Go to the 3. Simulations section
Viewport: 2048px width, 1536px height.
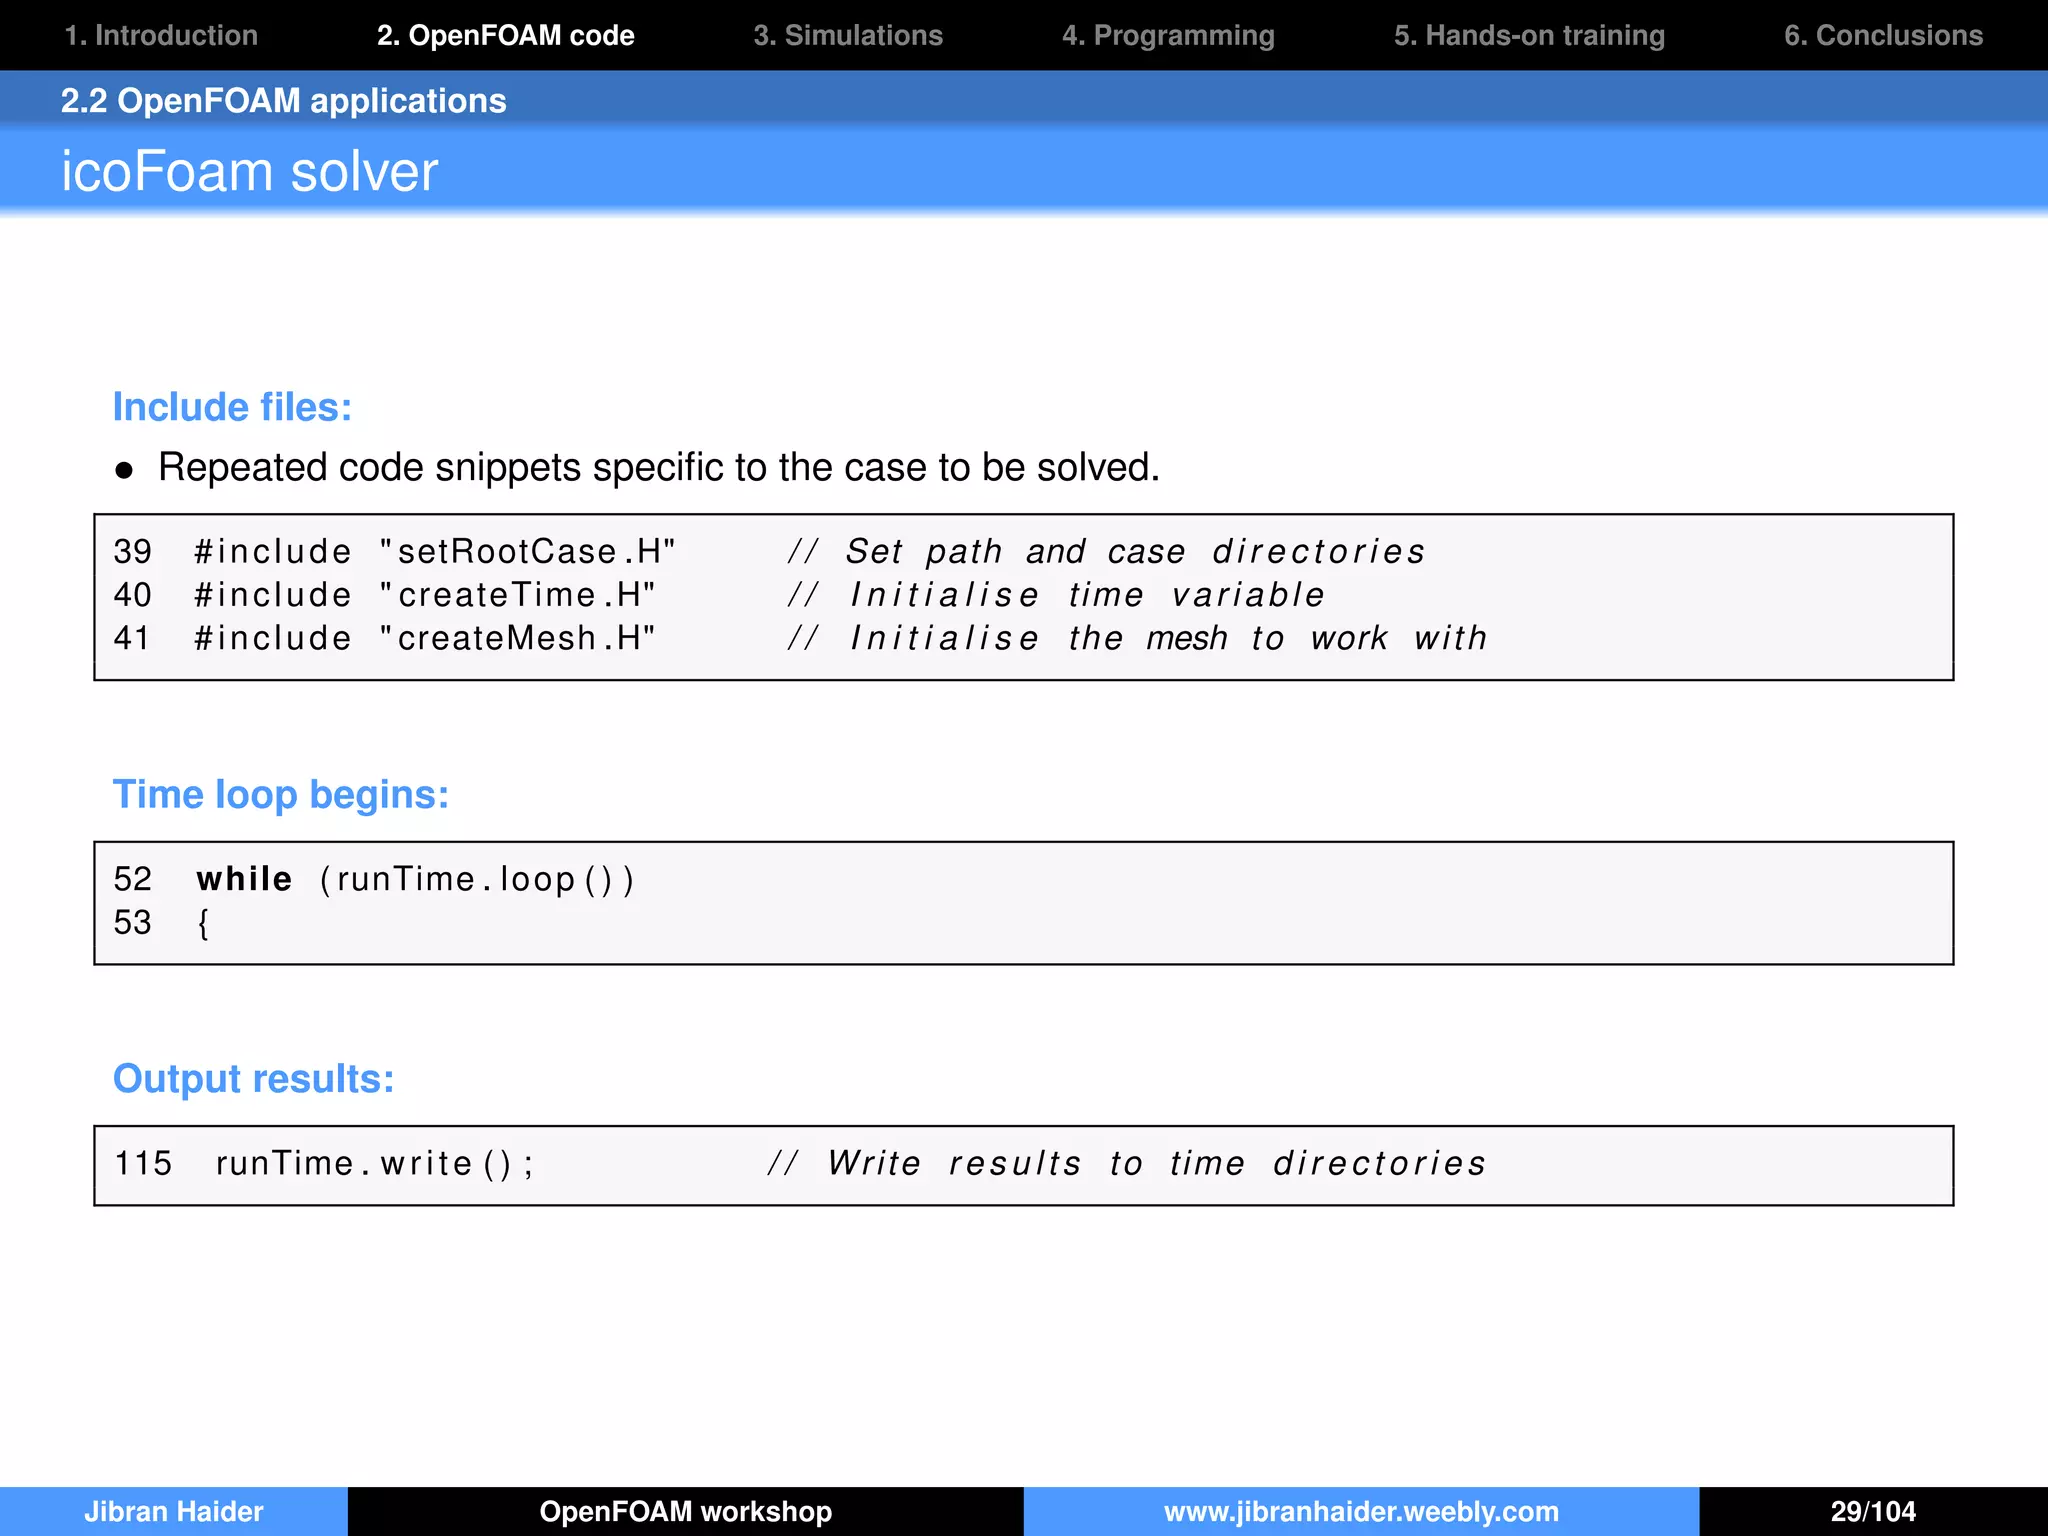(848, 35)
